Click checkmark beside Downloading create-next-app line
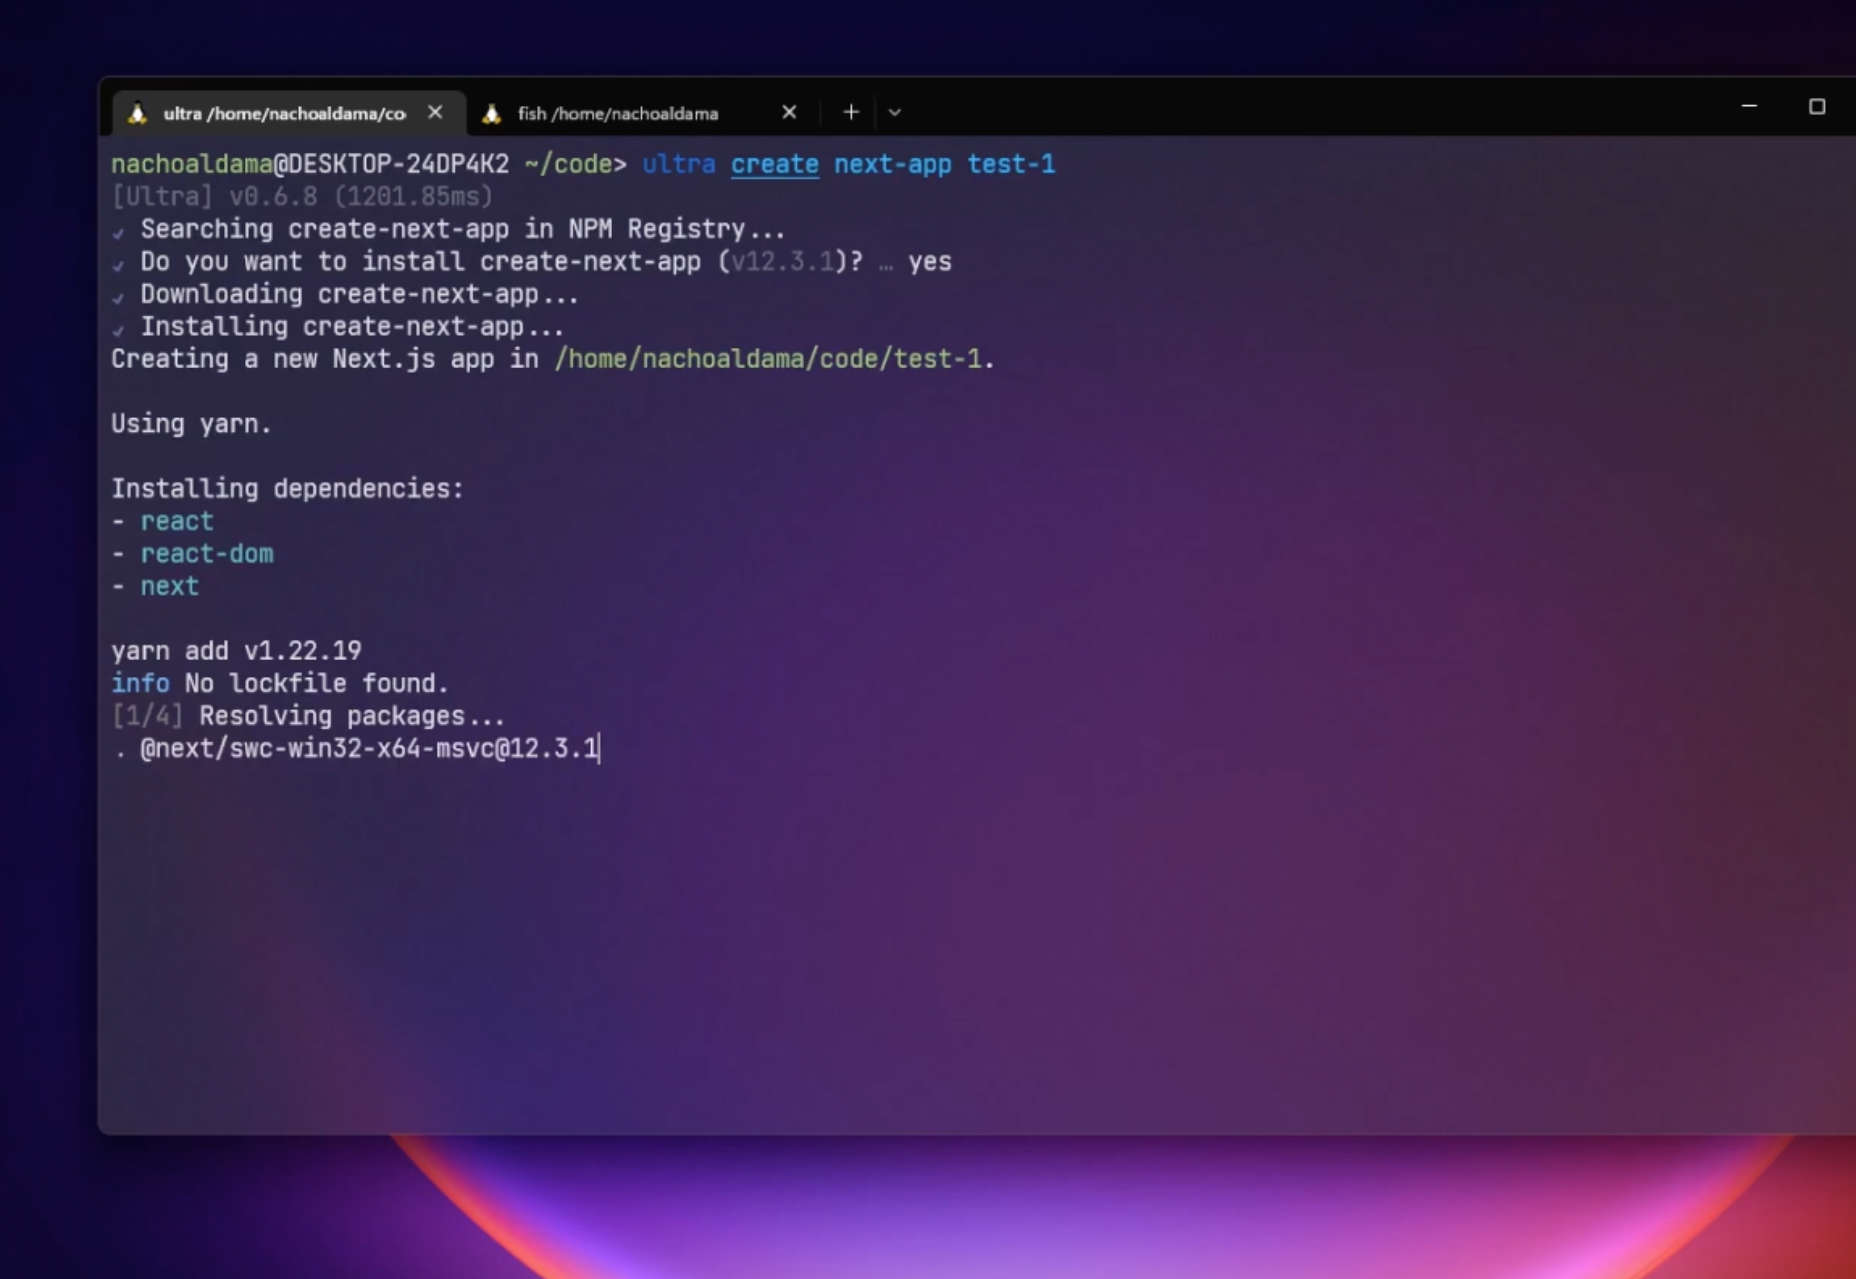1856x1279 pixels. 119,297
